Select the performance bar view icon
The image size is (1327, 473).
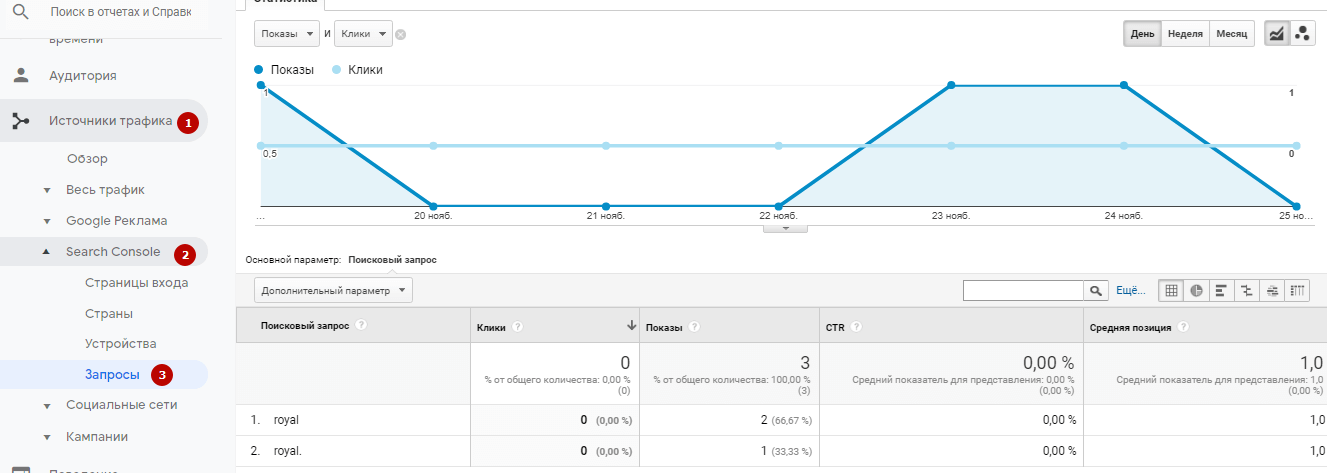pos(1221,290)
